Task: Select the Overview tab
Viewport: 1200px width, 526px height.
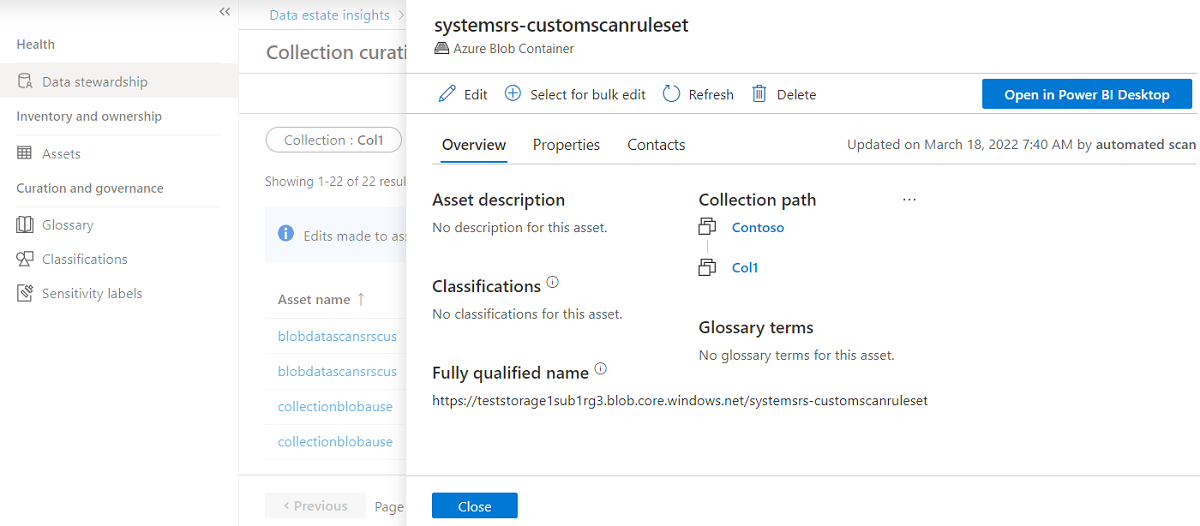Action: 474,145
